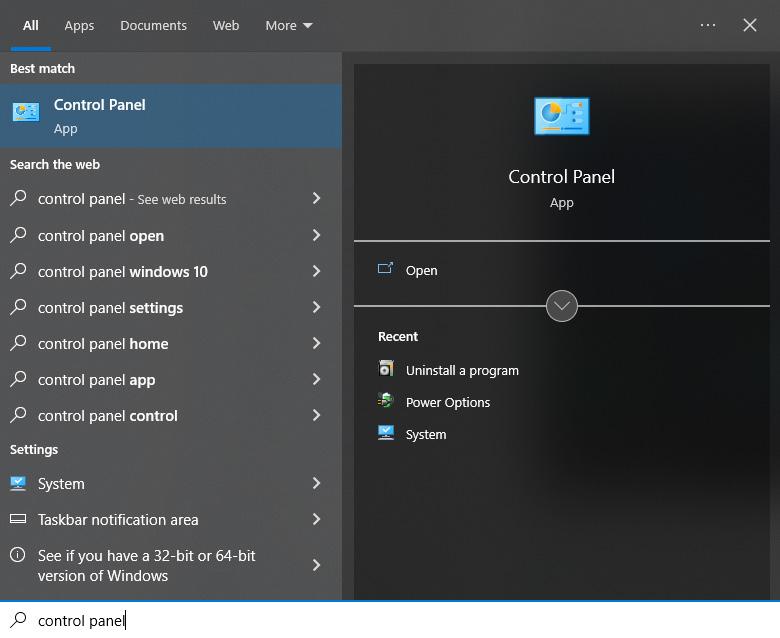This screenshot has height=638, width=780.
Task: Close the search panel with the X
Action: (750, 25)
